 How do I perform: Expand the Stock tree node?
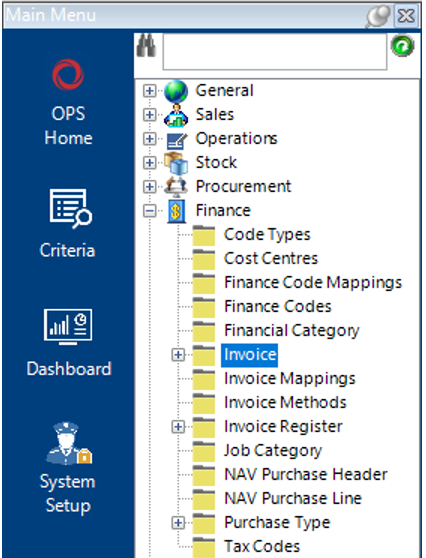pyautogui.click(x=149, y=163)
